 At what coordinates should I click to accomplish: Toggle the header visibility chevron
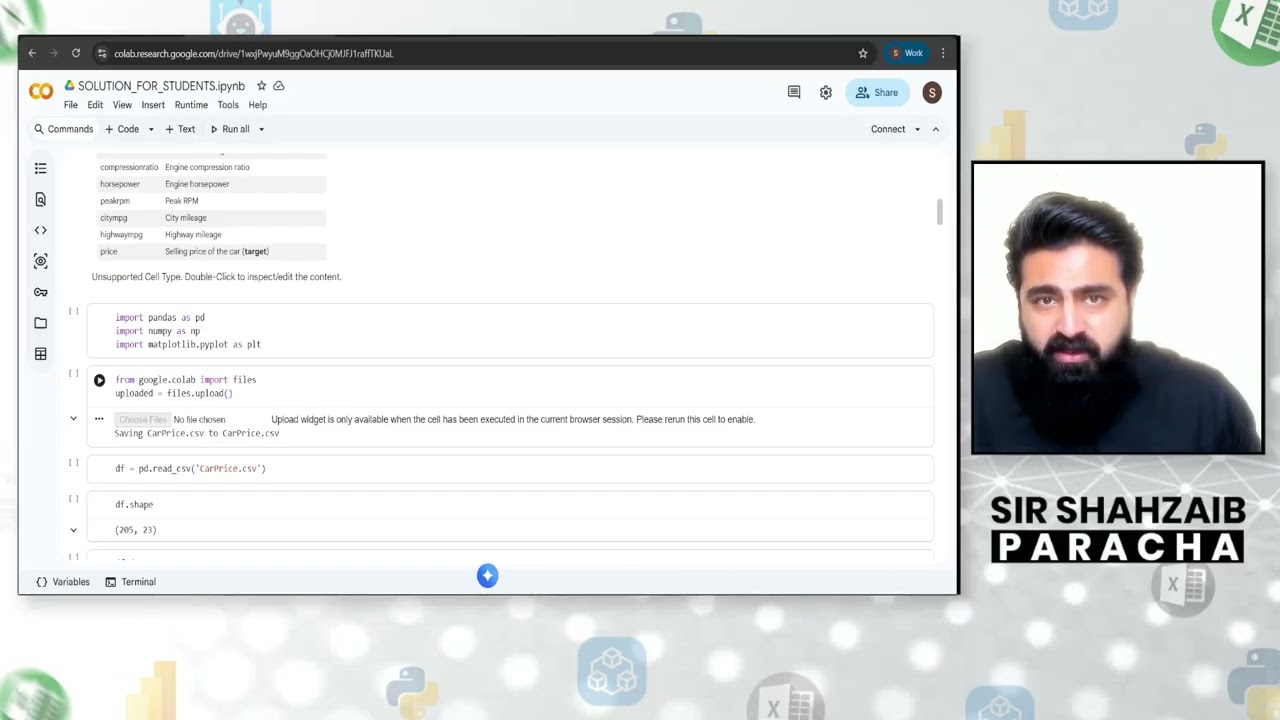coord(936,129)
